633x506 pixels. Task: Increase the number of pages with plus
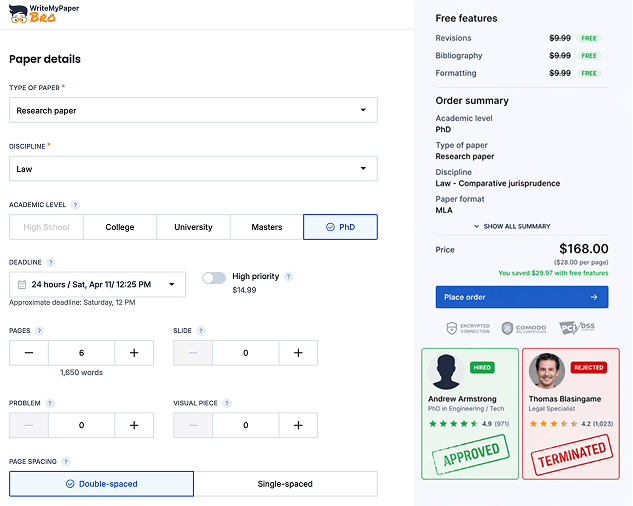[x=134, y=353]
